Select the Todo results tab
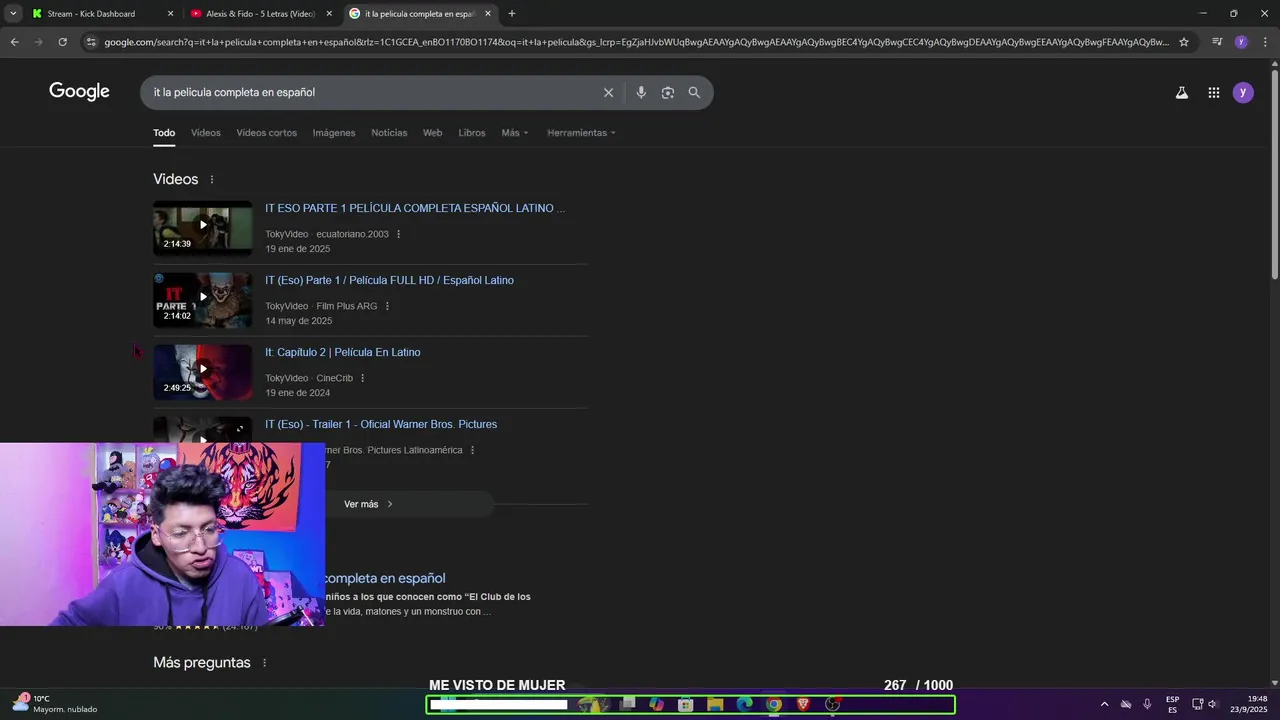The width and height of the screenshot is (1280, 720). [x=164, y=133]
